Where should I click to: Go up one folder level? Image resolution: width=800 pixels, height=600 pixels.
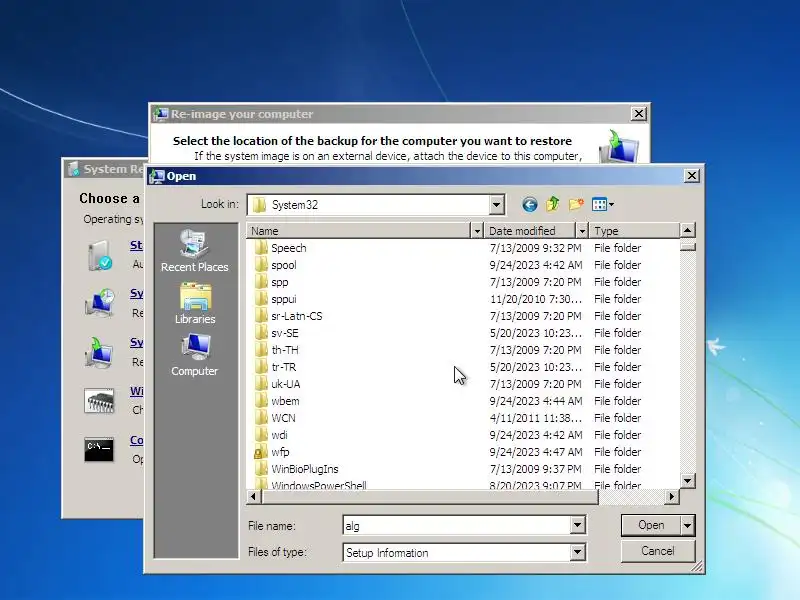coord(553,205)
